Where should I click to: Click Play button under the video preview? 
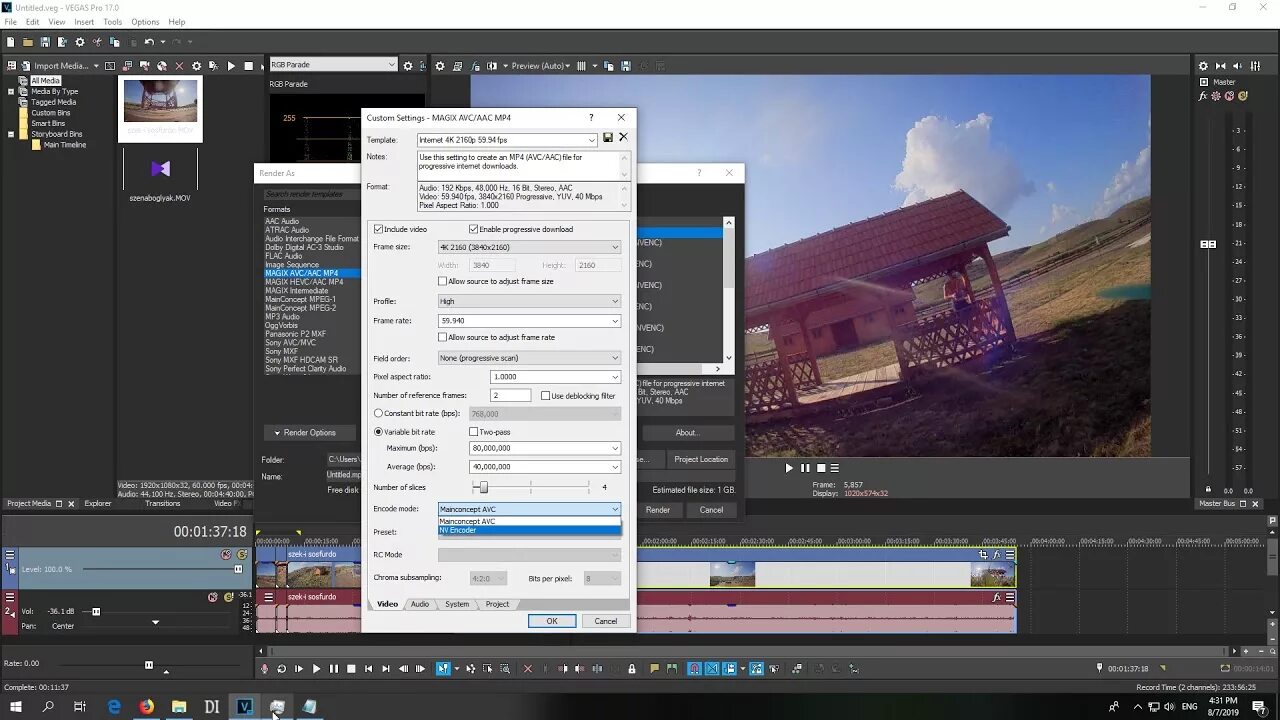coord(789,468)
